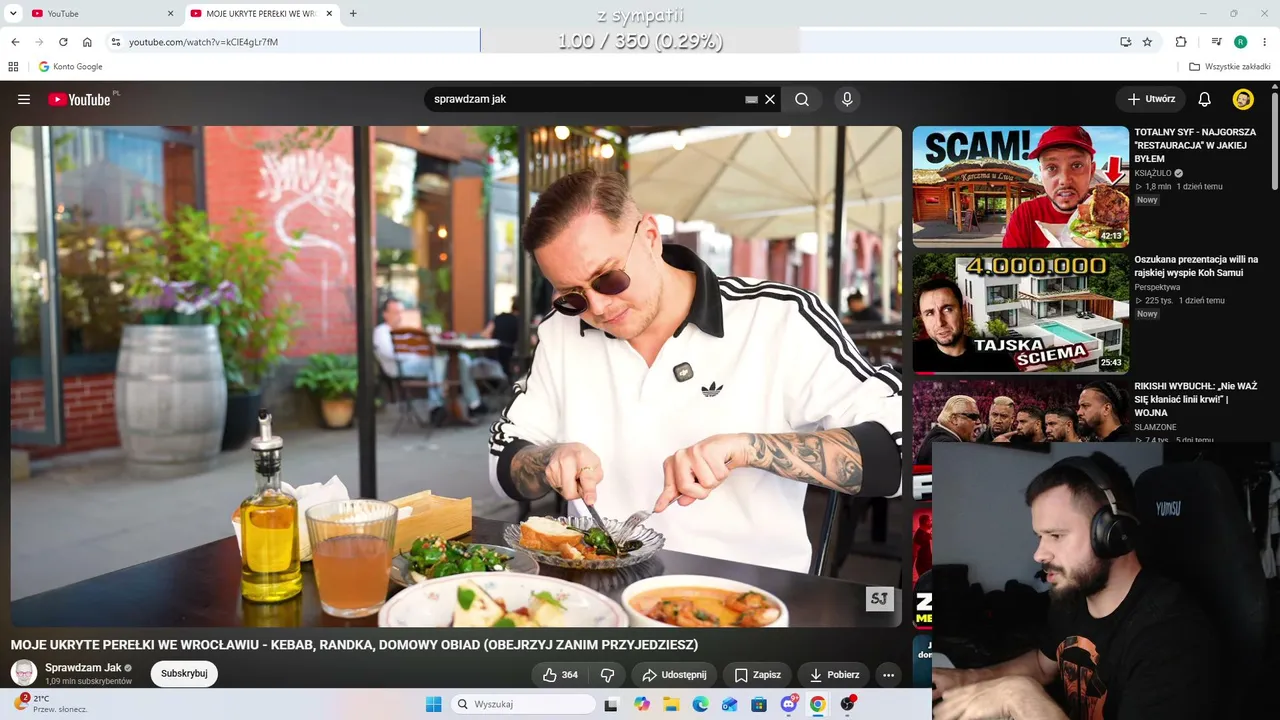Subscribe with the Subskrybuj button
Image resolution: width=1280 pixels, height=720 pixels.
[184, 673]
